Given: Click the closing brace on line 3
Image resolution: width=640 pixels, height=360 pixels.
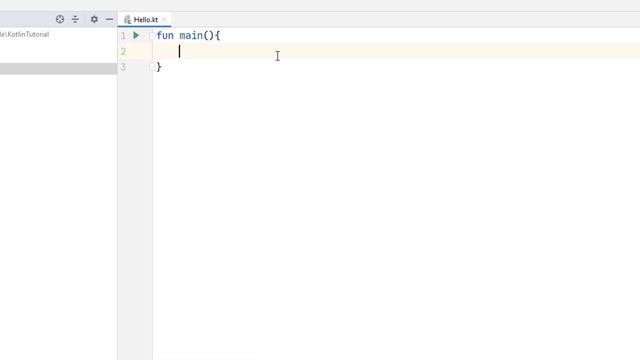Looking at the screenshot, I should [159, 67].
